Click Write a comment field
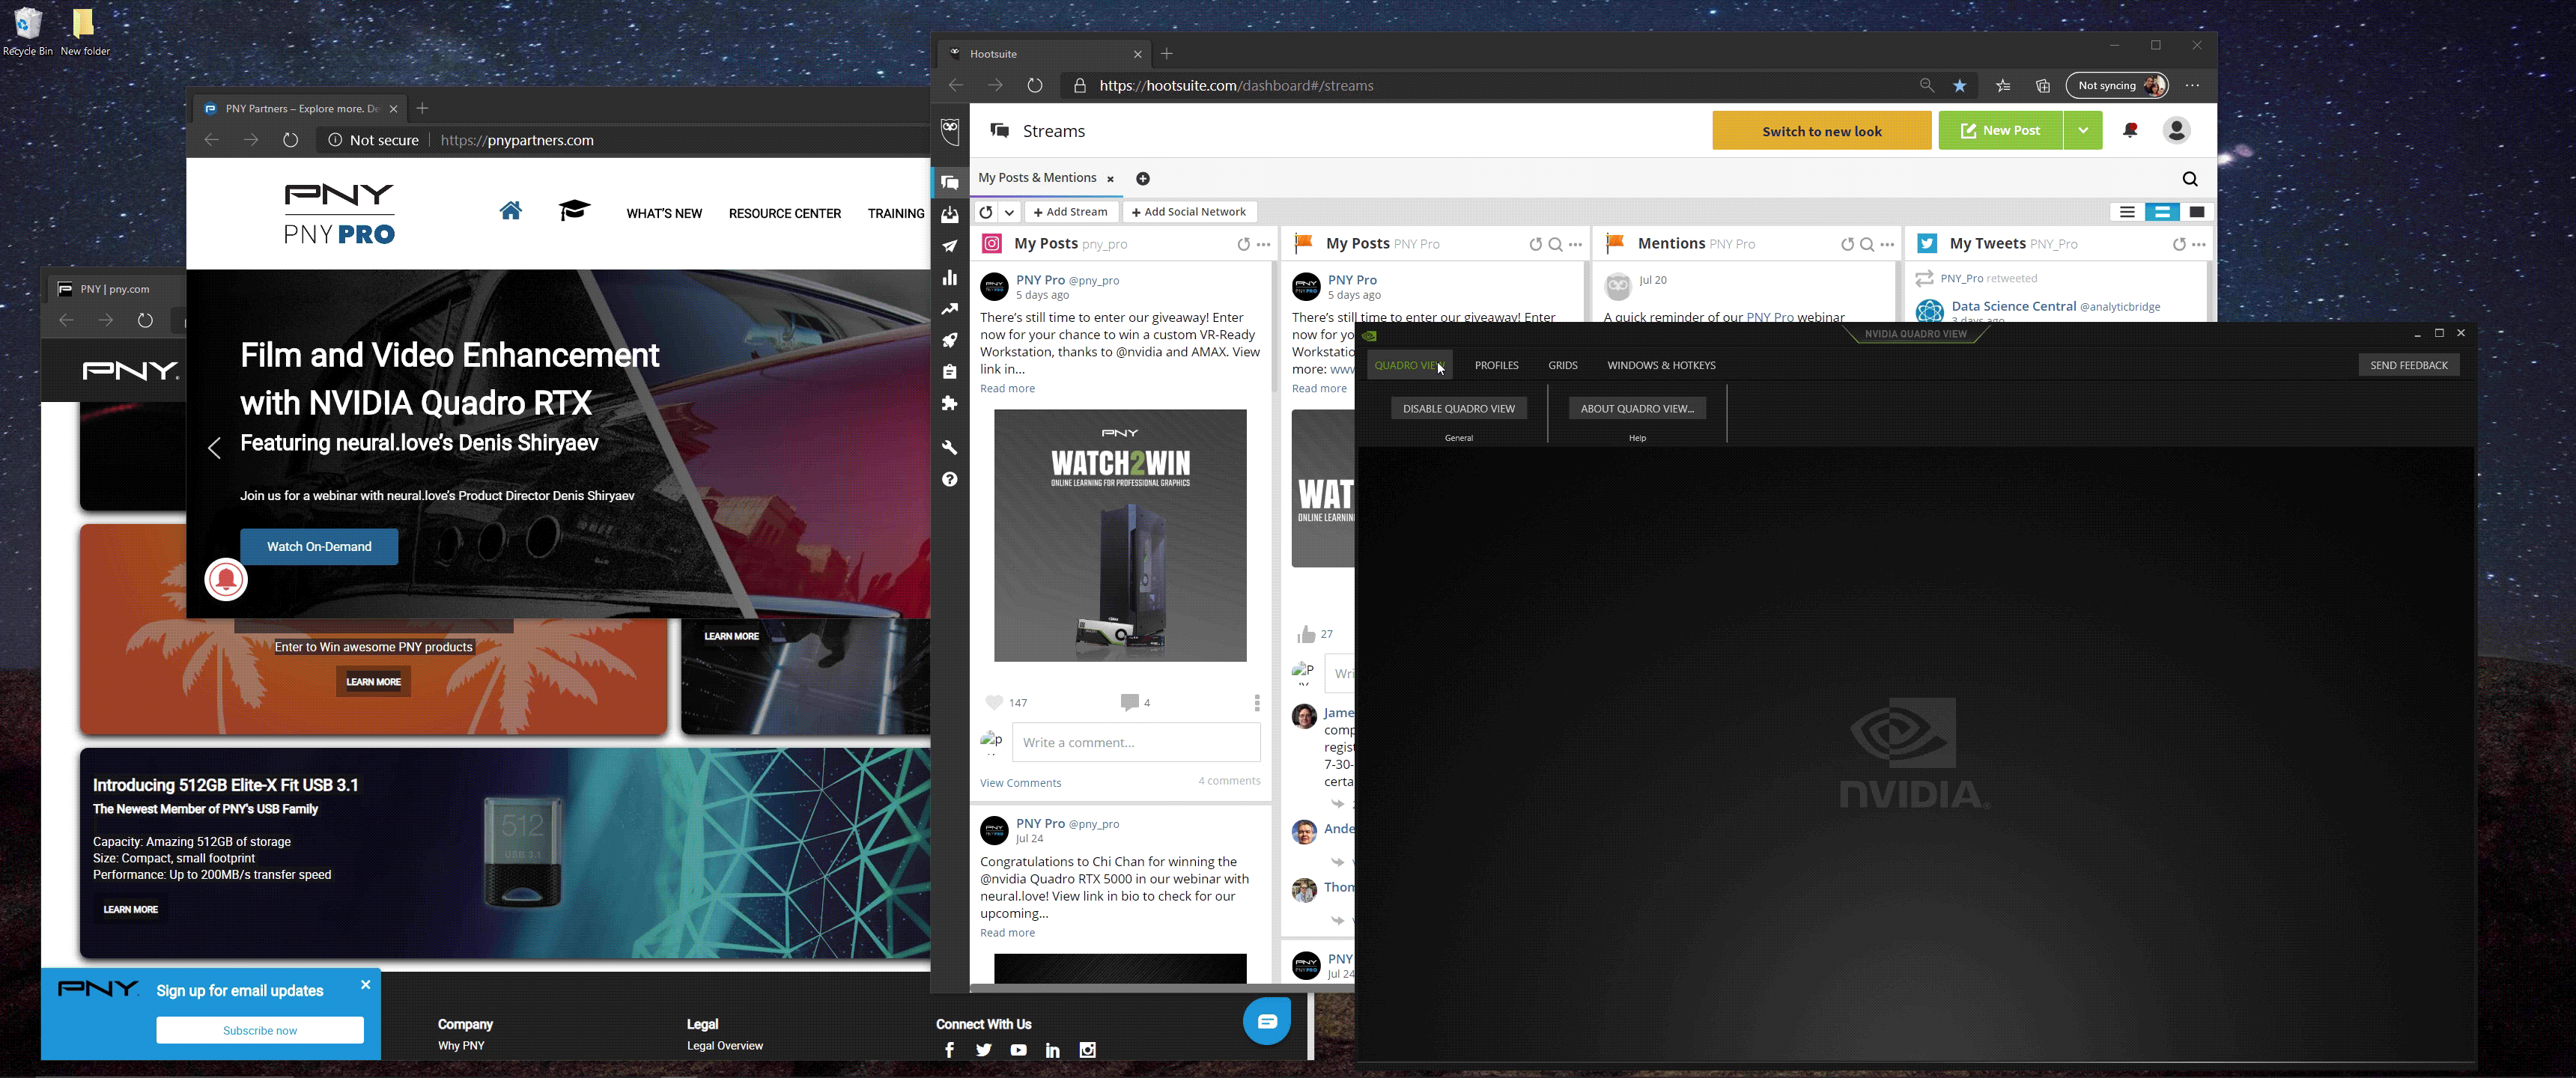Viewport: 2576px width, 1078px height. point(1136,742)
